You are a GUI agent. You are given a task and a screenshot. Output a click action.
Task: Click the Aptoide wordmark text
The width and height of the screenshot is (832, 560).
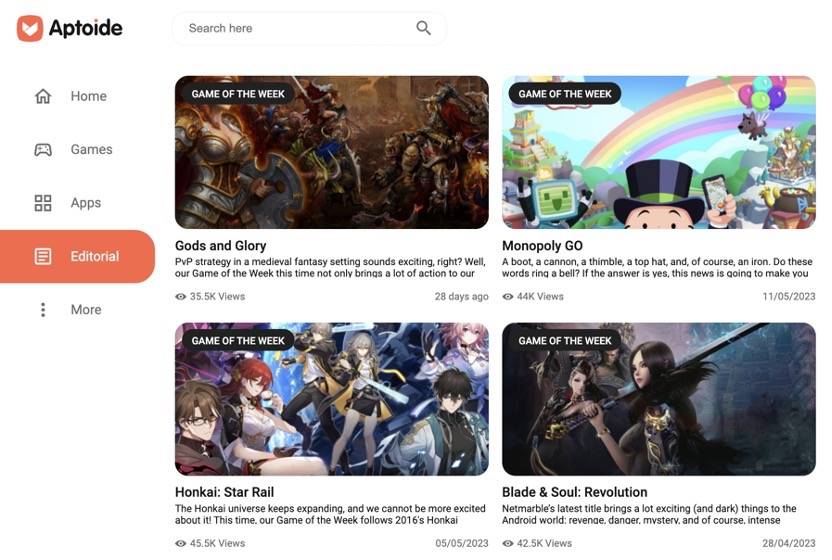coord(85,28)
